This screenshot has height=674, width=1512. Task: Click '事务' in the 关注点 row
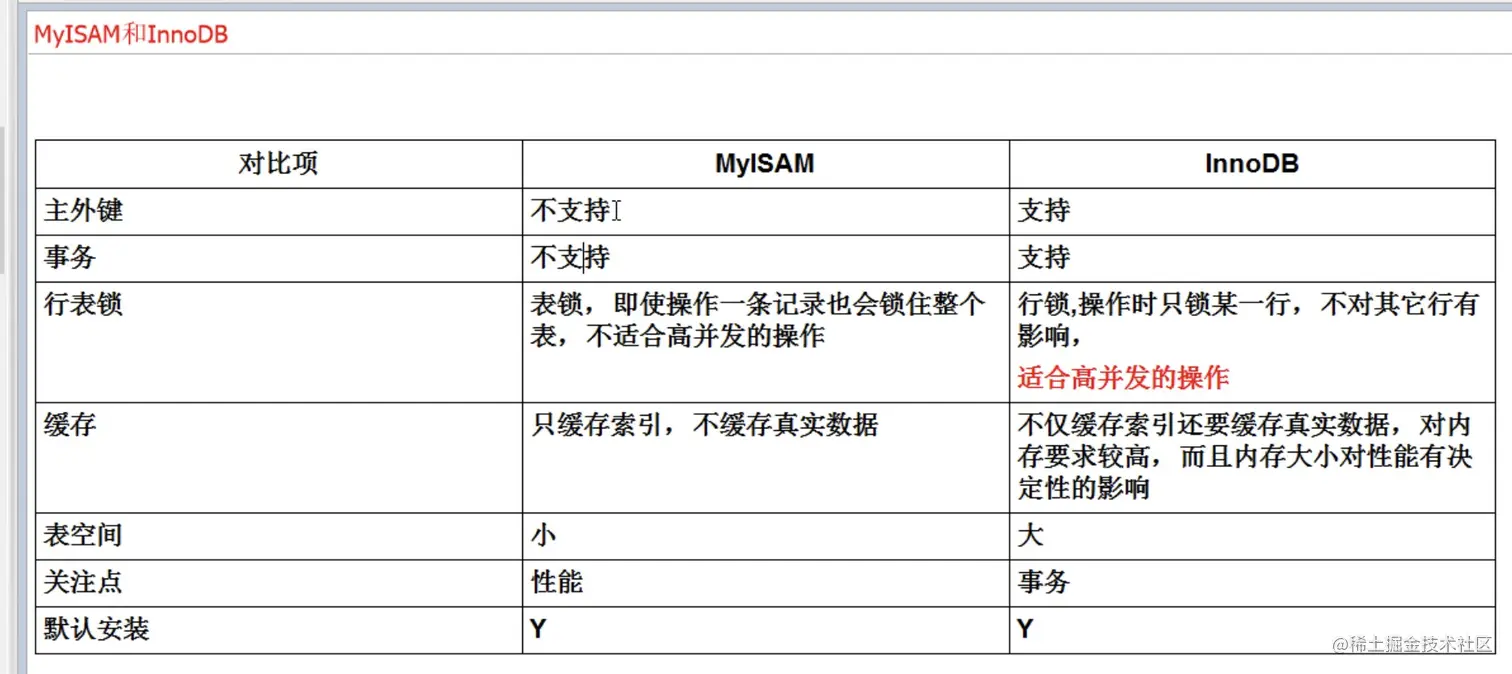1044,583
